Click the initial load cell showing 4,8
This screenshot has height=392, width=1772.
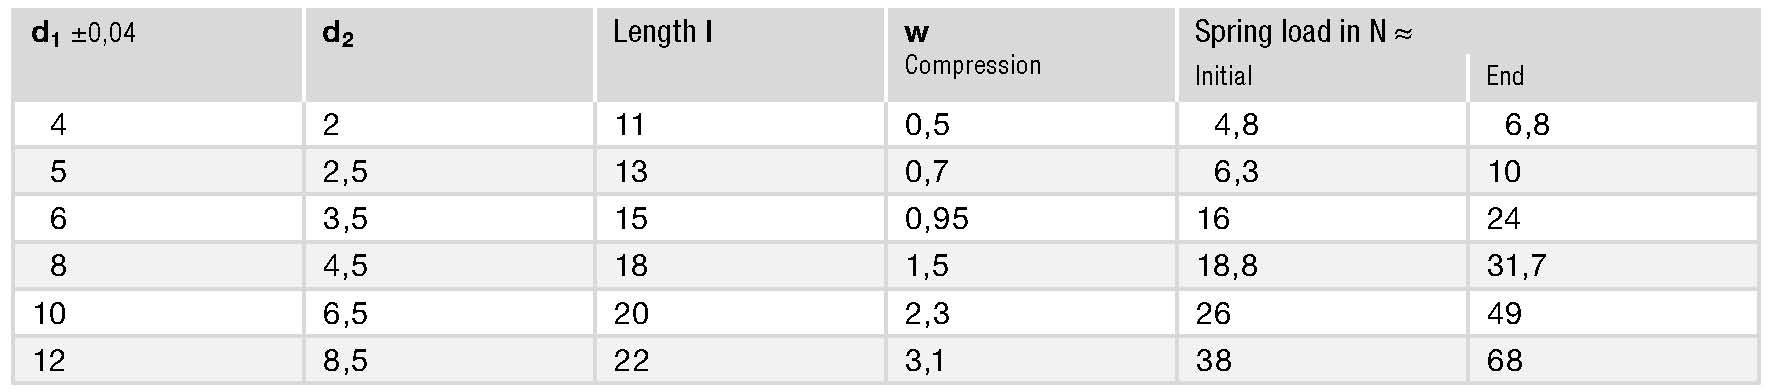[x=1236, y=125]
